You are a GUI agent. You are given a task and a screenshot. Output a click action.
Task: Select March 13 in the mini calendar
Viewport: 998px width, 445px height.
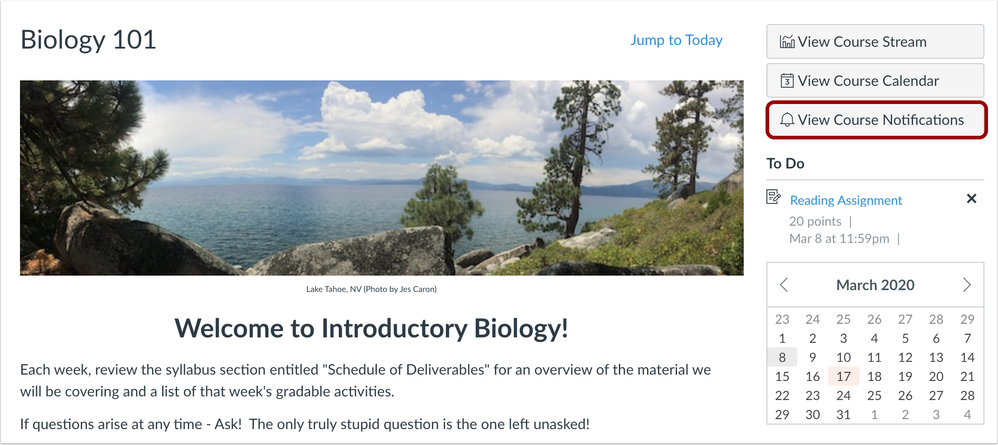pyautogui.click(x=936, y=357)
